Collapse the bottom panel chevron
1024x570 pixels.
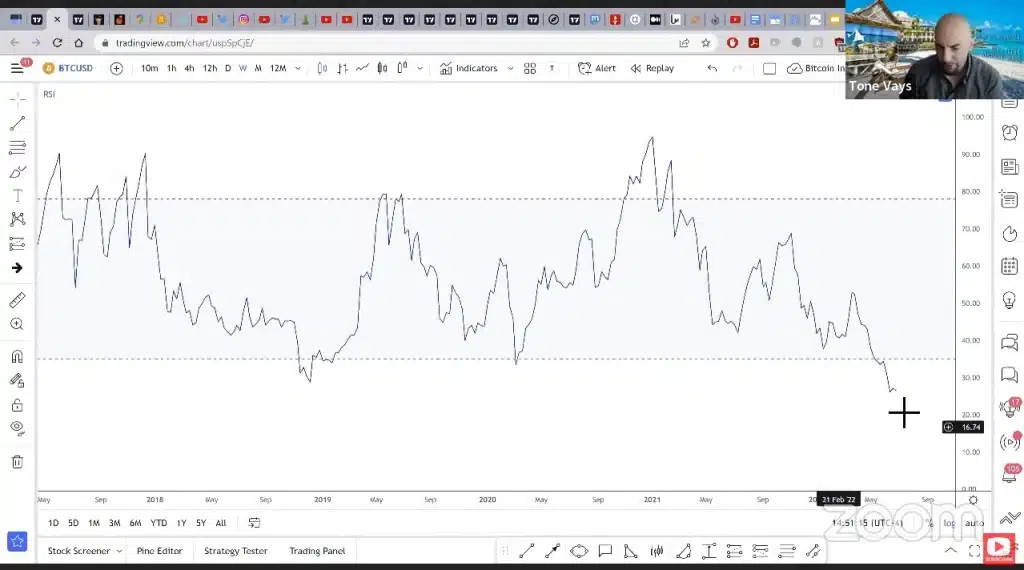(x=951, y=550)
